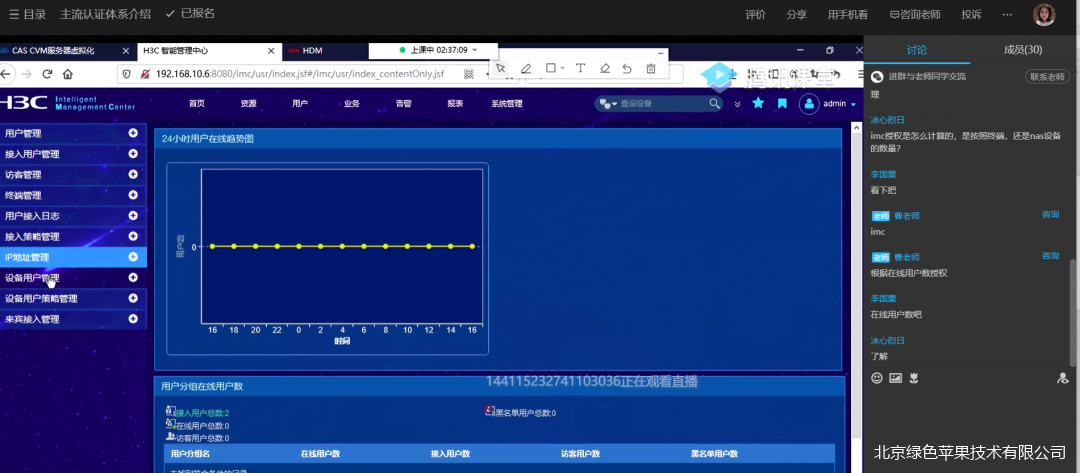Click the tracking protection shield icon
This screenshot has width=1080, height=473.
pyautogui.click(x=126, y=74)
